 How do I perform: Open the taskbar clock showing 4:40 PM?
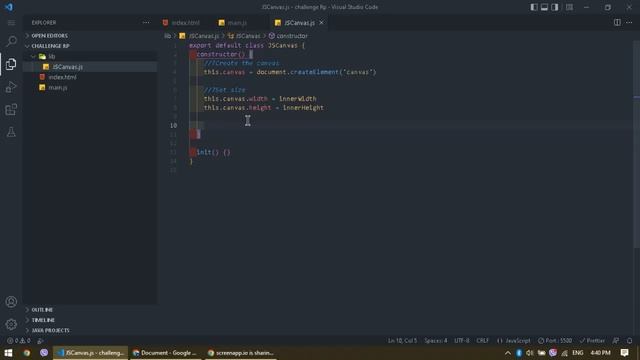pyautogui.click(x=600, y=353)
